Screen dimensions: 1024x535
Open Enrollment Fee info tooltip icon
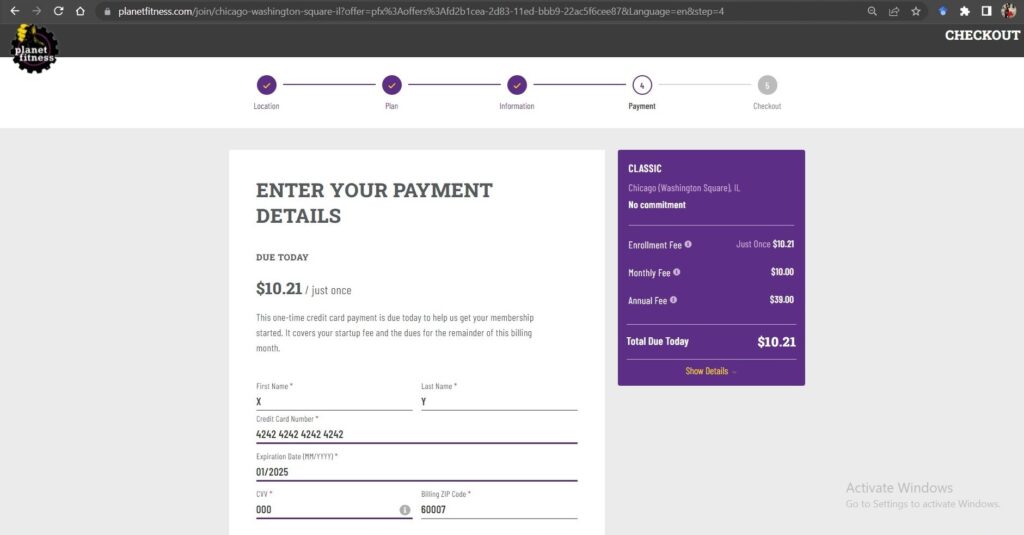click(688, 244)
